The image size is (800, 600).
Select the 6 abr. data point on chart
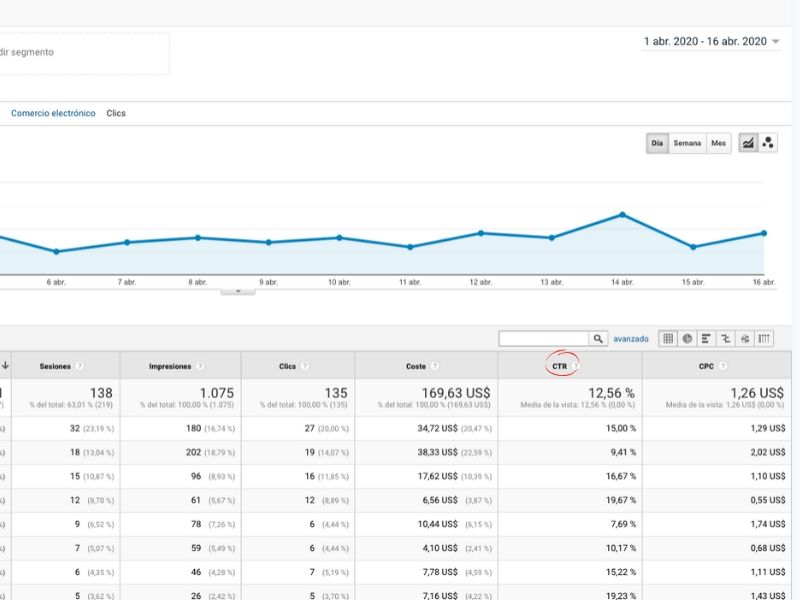coord(56,252)
